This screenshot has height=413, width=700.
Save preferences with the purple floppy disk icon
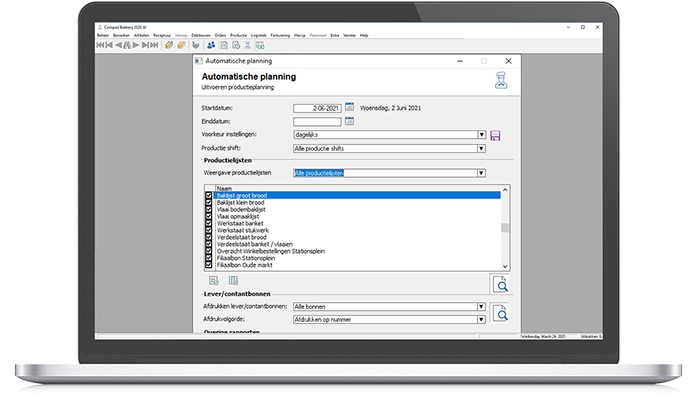click(495, 135)
